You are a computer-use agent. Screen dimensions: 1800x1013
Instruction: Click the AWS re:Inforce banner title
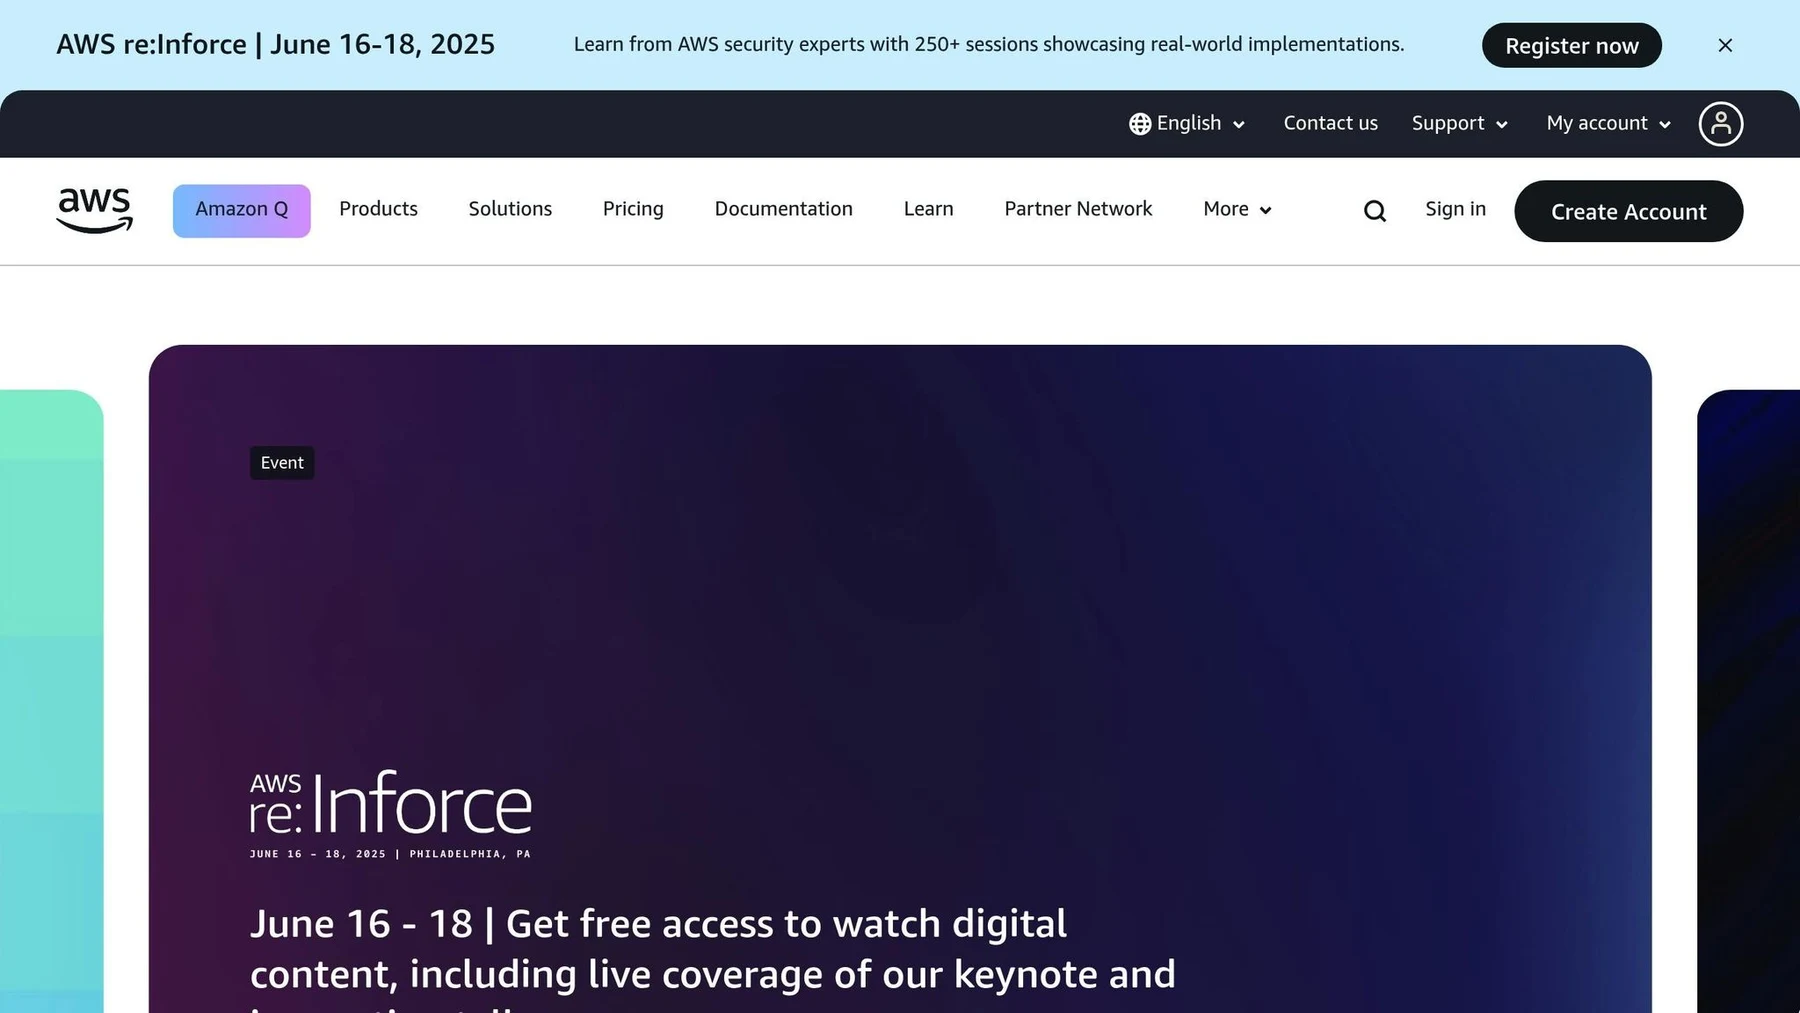[276, 45]
